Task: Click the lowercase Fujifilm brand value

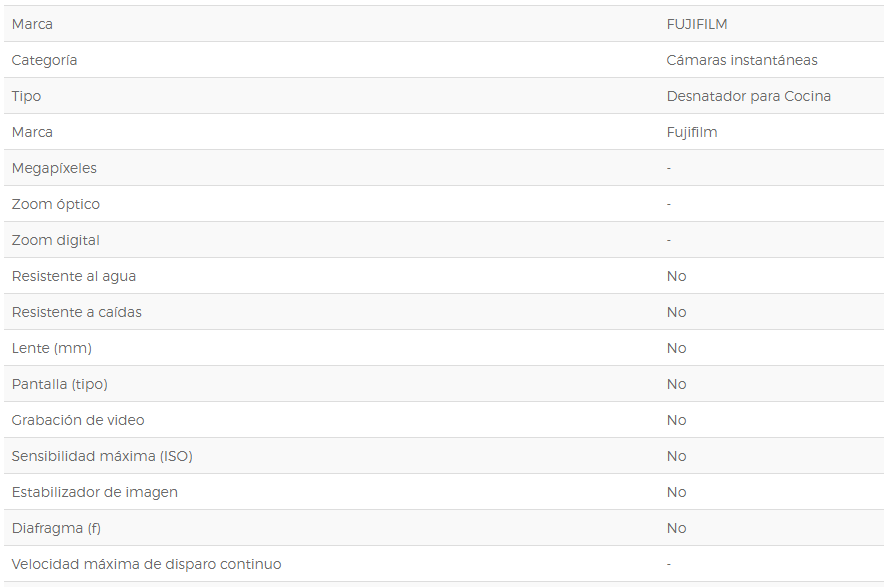Action: click(x=692, y=133)
